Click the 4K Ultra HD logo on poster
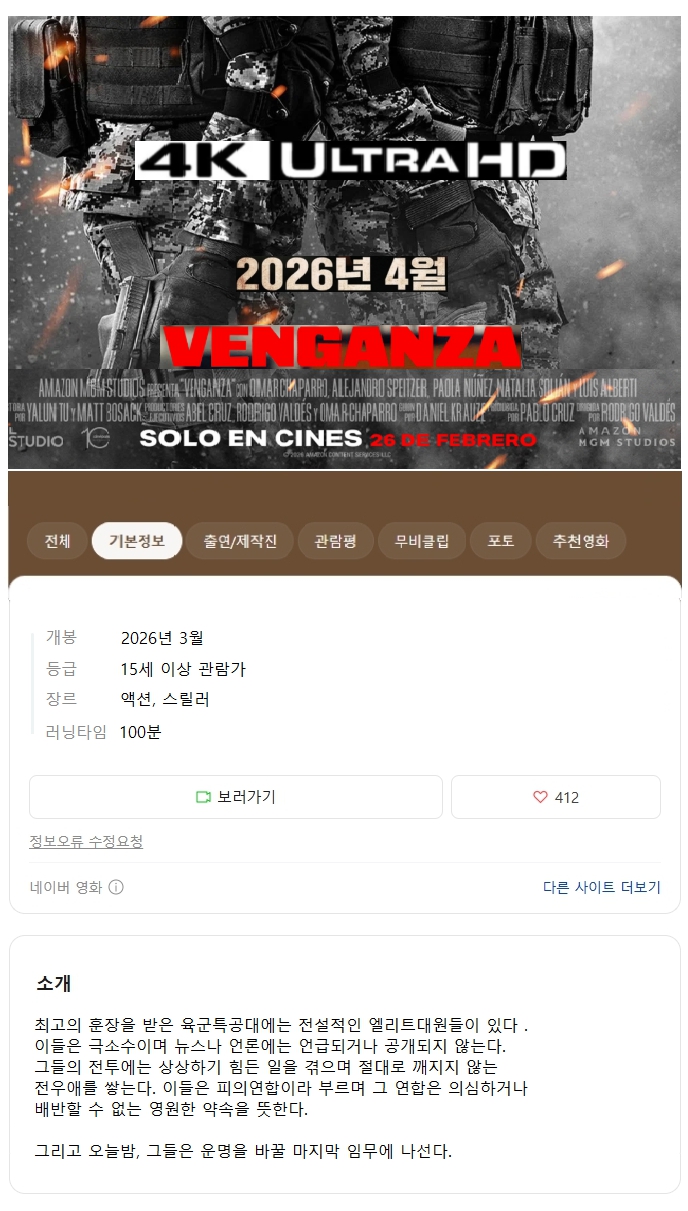 (x=351, y=160)
